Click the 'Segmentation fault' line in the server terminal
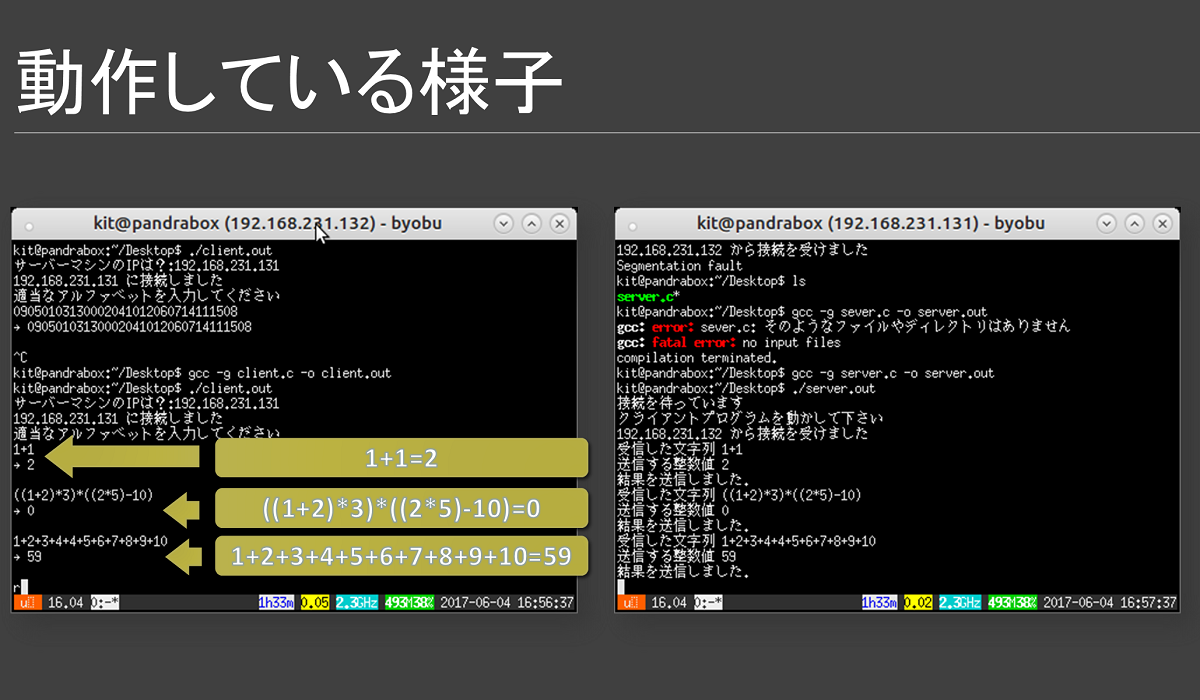 coord(680,266)
